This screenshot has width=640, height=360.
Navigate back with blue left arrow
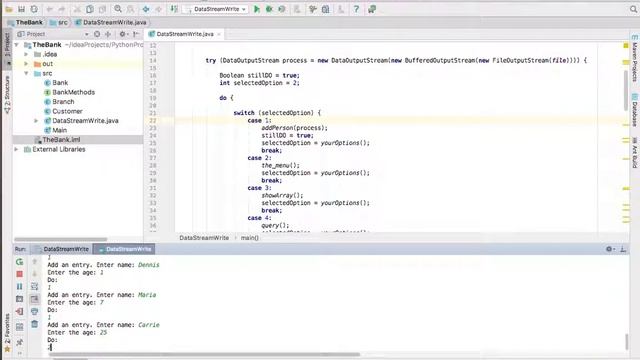pos(146,9)
